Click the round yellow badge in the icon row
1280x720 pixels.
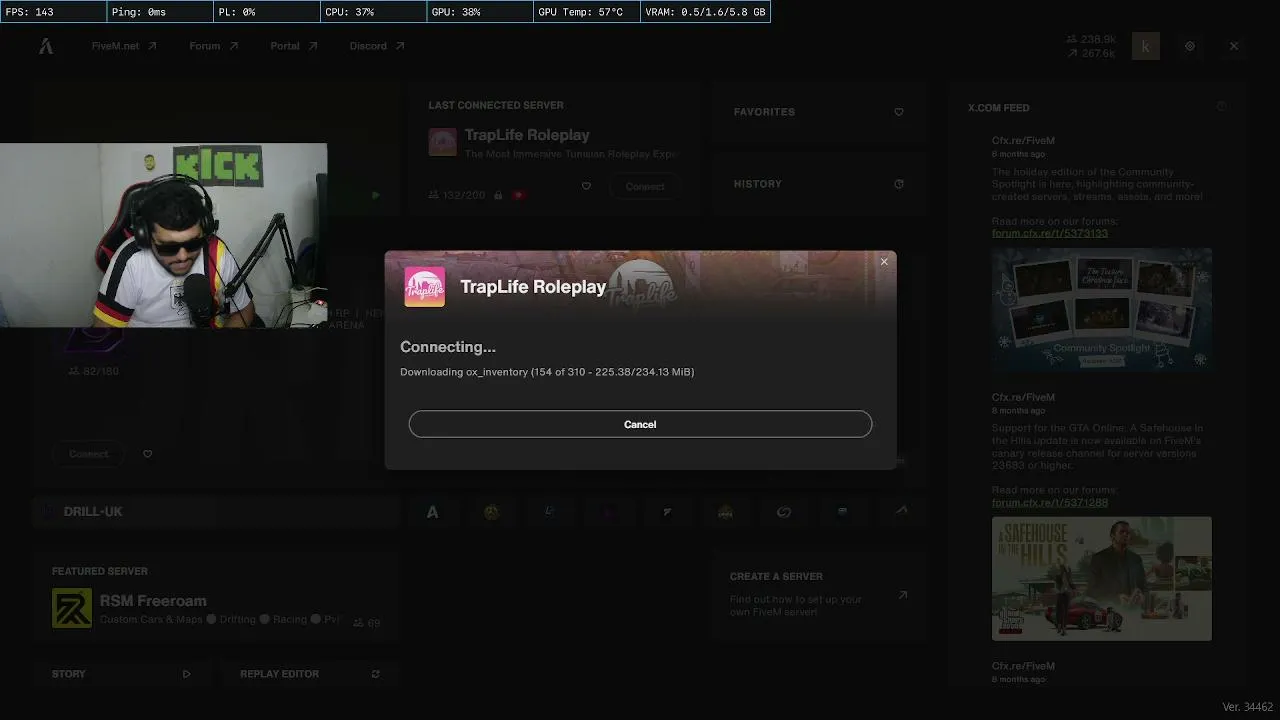[x=491, y=512]
